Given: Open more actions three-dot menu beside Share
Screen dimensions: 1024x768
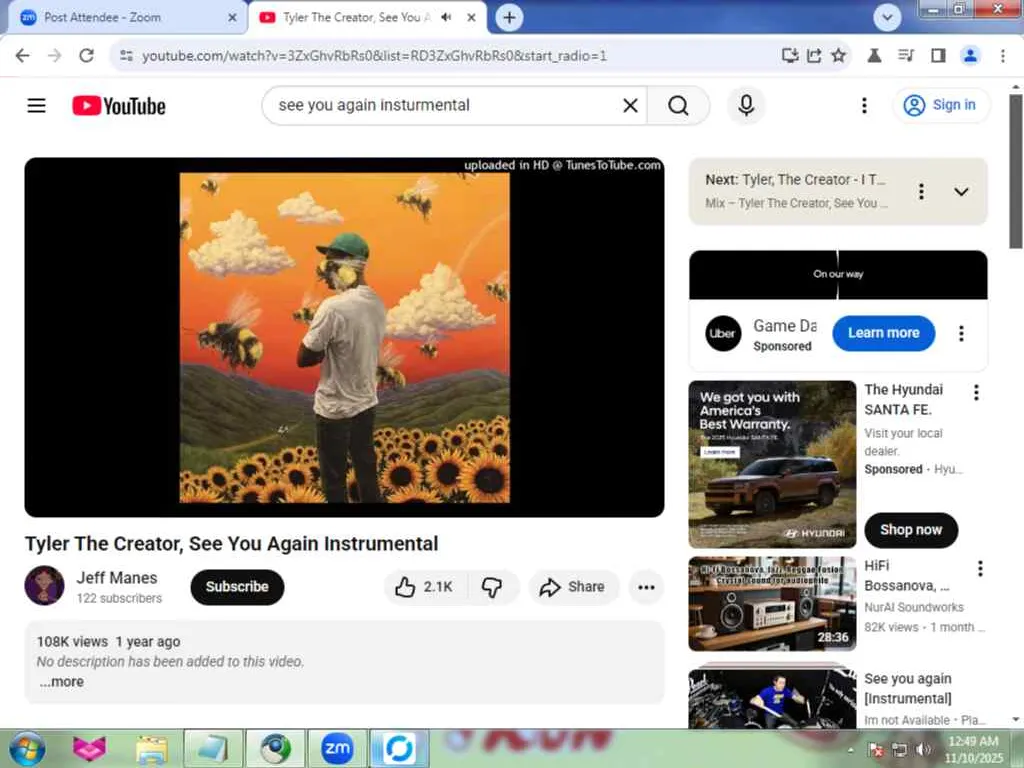Looking at the screenshot, I should pos(646,586).
